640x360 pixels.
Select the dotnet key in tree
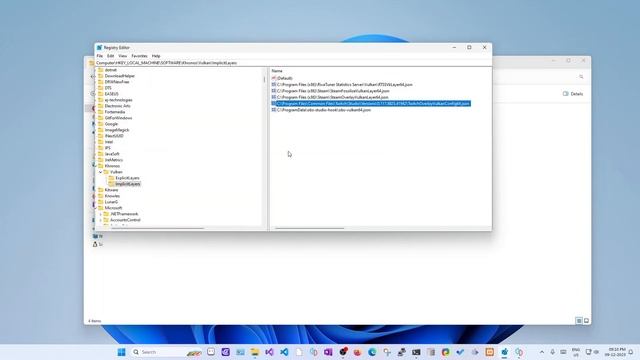(111, 70)
